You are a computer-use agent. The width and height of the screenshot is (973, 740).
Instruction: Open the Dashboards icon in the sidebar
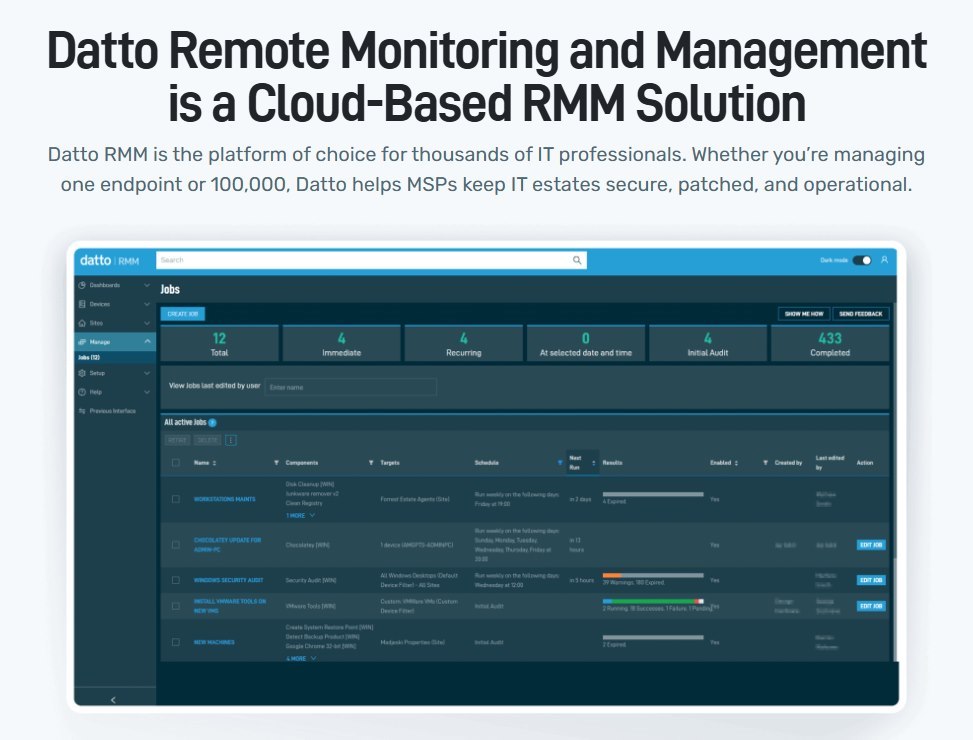(x=81, y=286)
